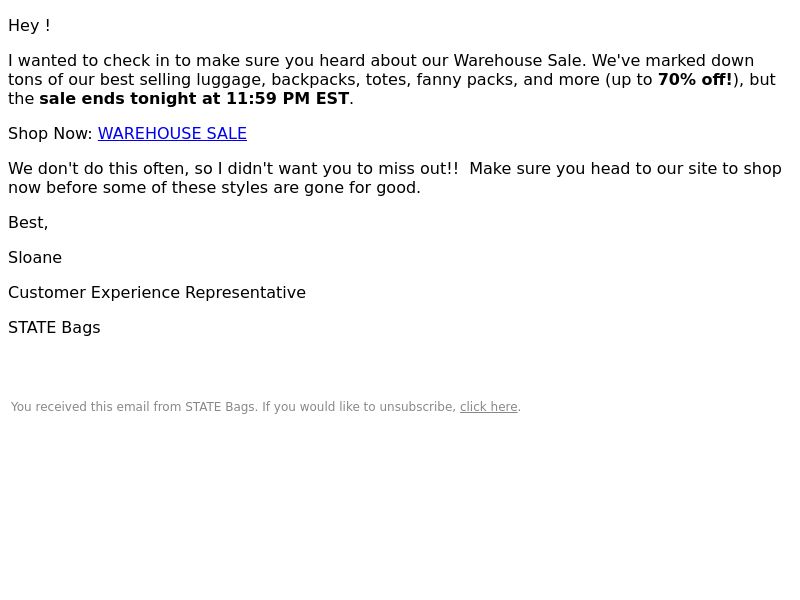Click the 'Shop Now:' label

point(50,134)
